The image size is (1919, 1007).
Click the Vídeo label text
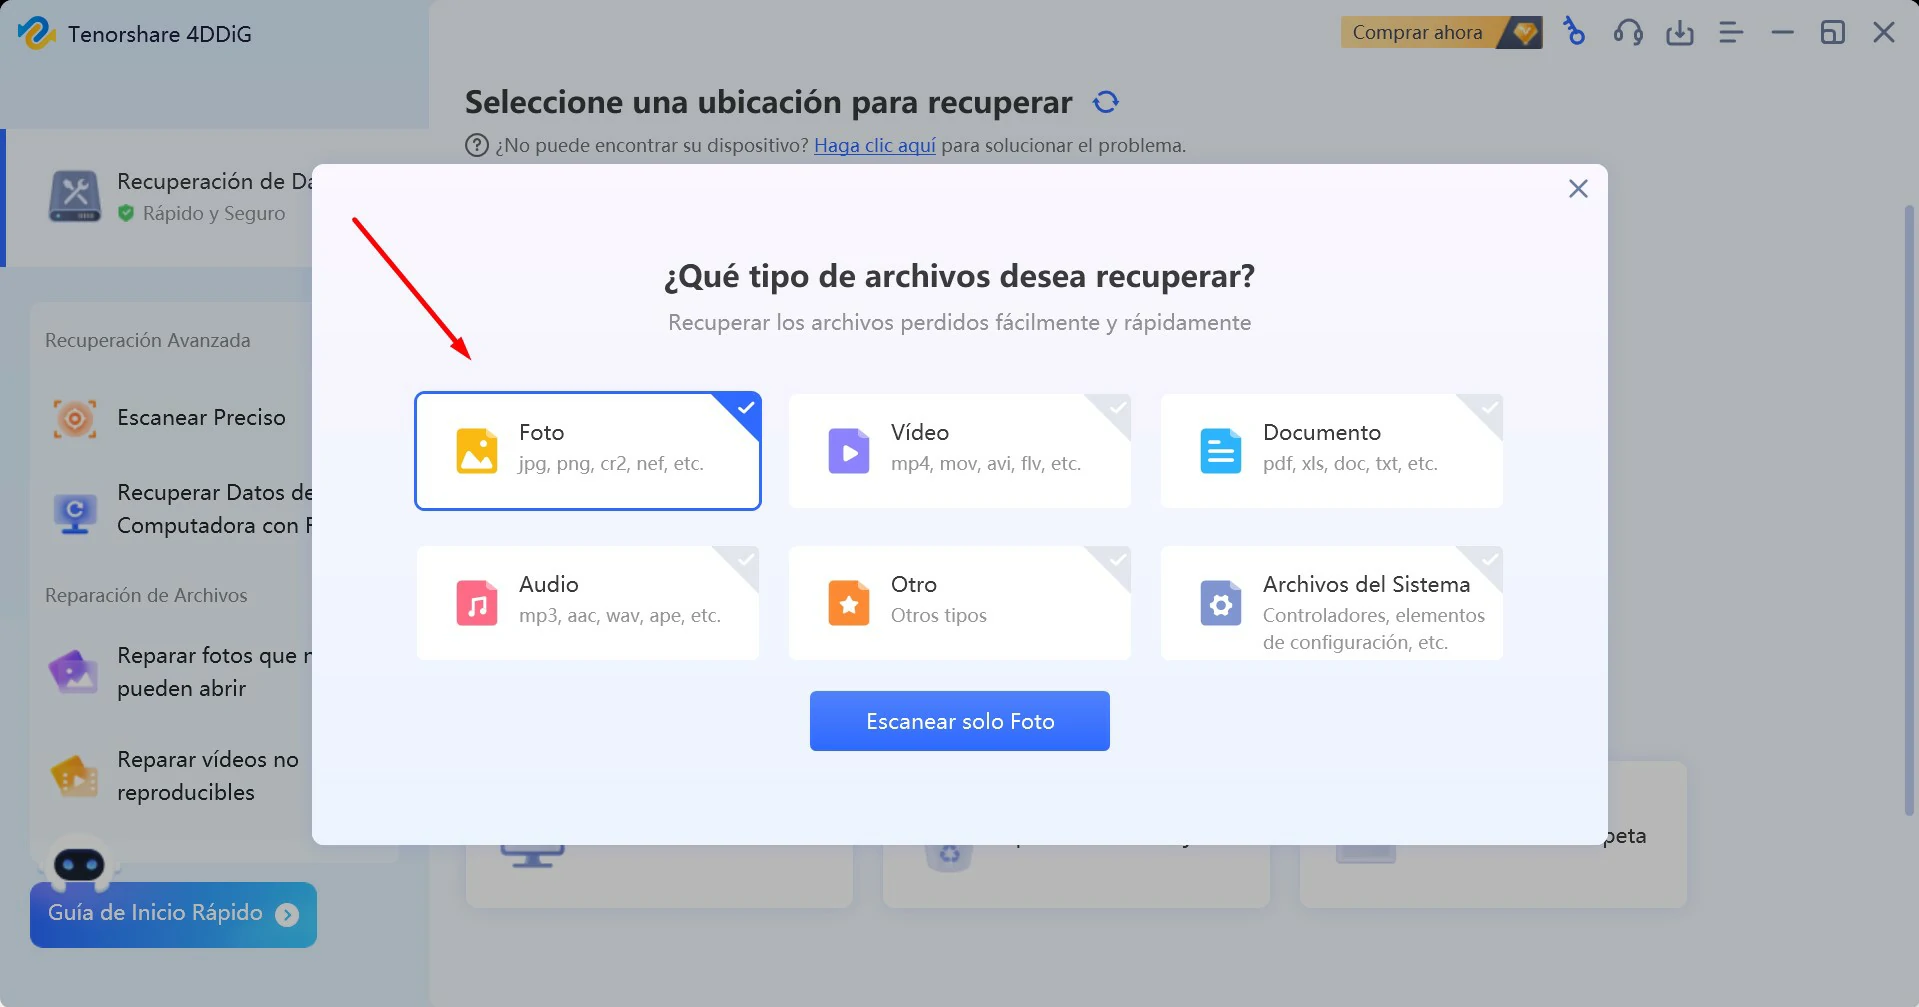pyautogui.click(x=920, y=433)
